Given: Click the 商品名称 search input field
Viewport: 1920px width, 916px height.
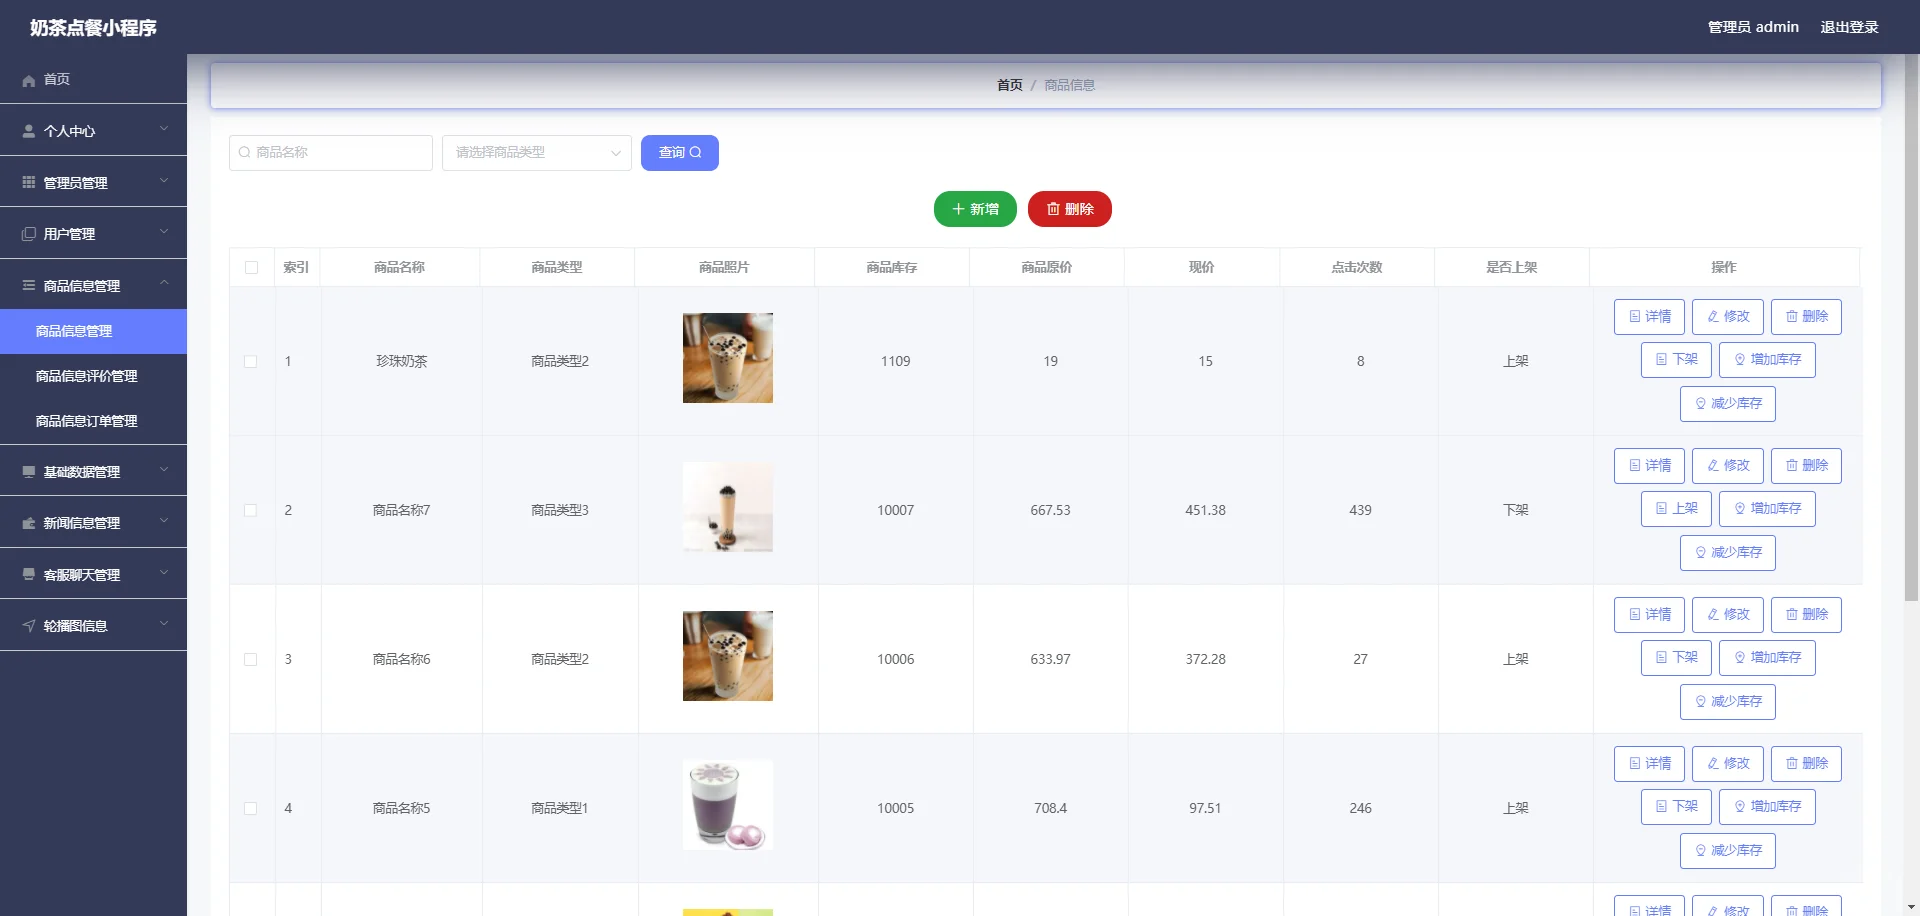Looking at the screenshot, I should click(x=330, y=152).
